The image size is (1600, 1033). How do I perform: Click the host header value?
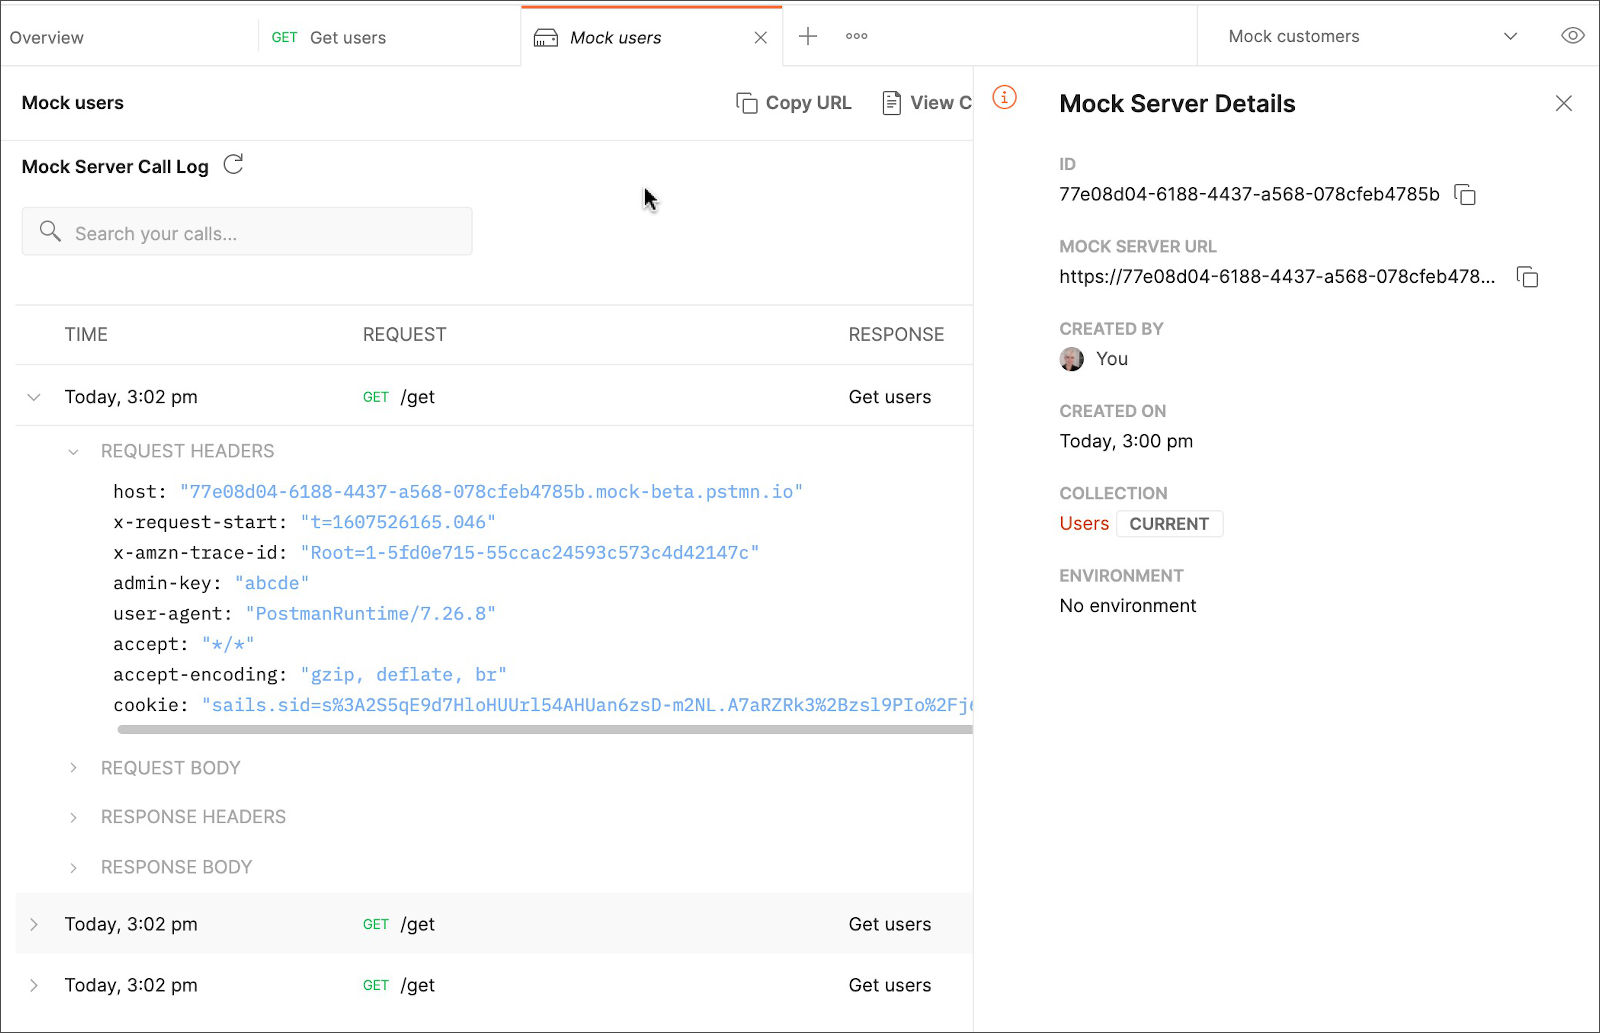click(x=491, y=492)
